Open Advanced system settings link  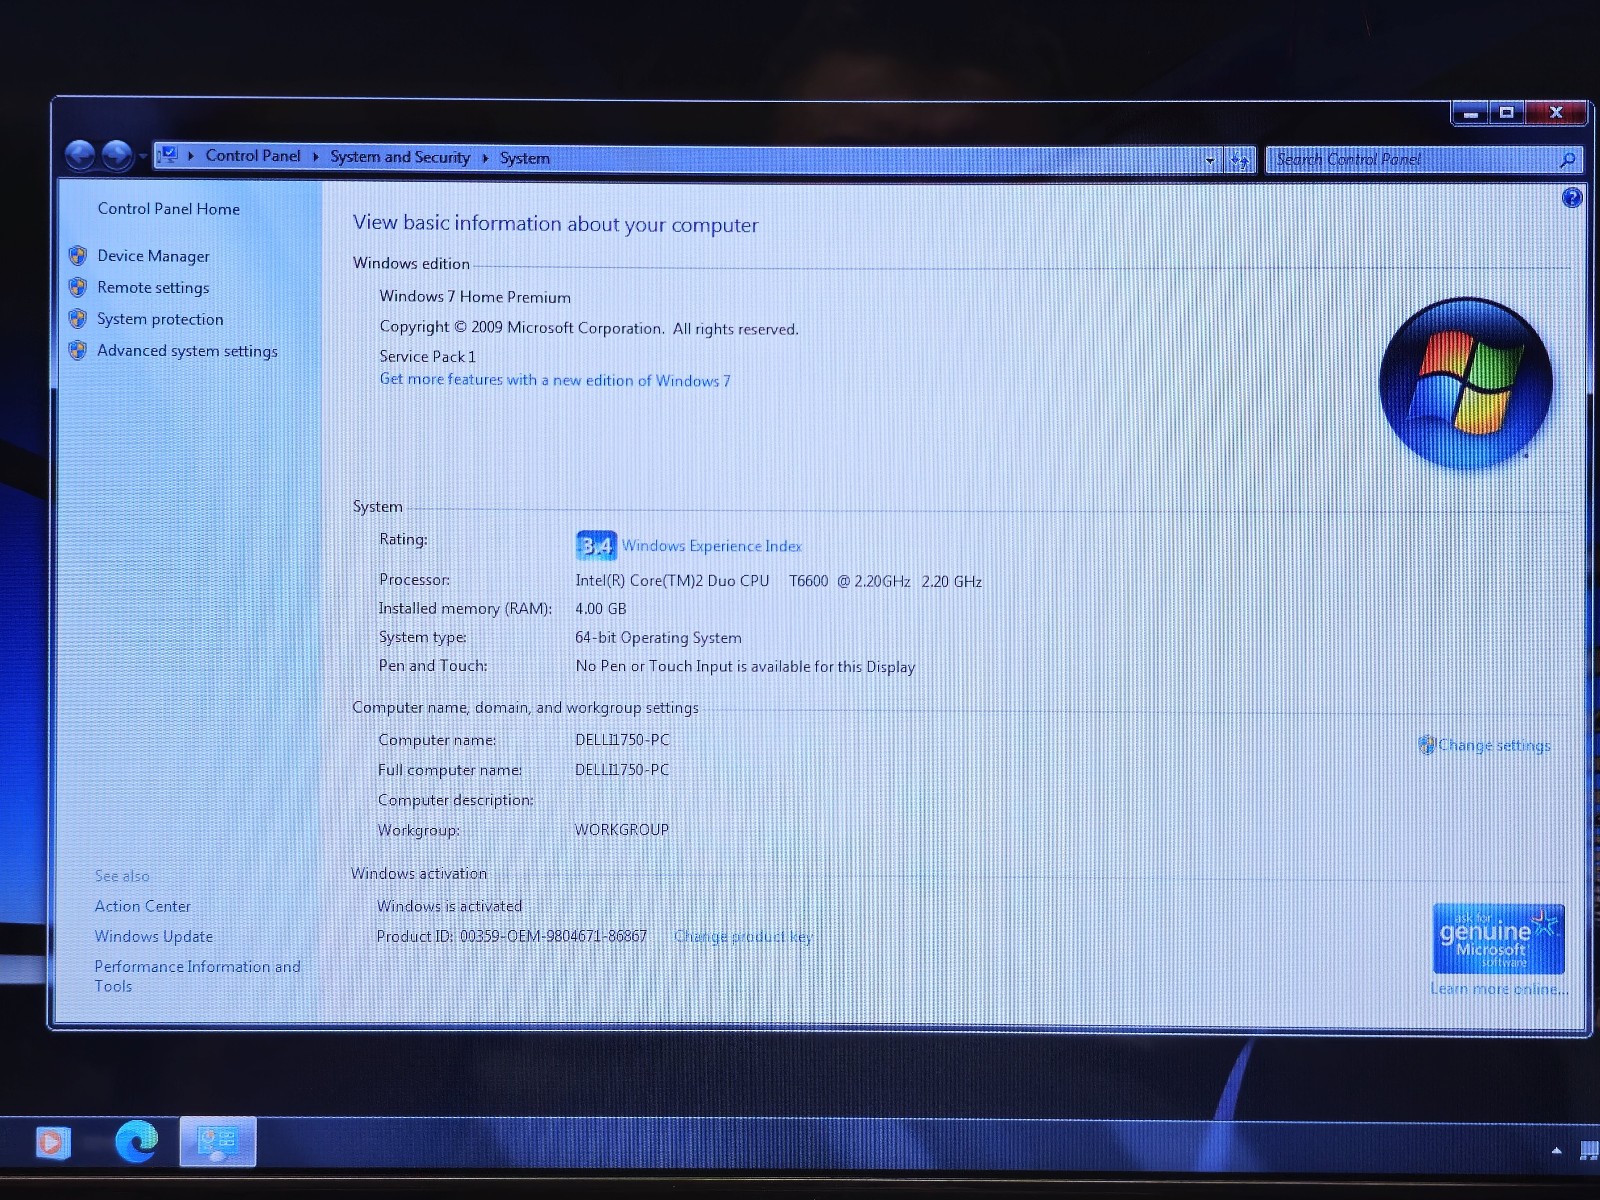[x=187, y=351]
